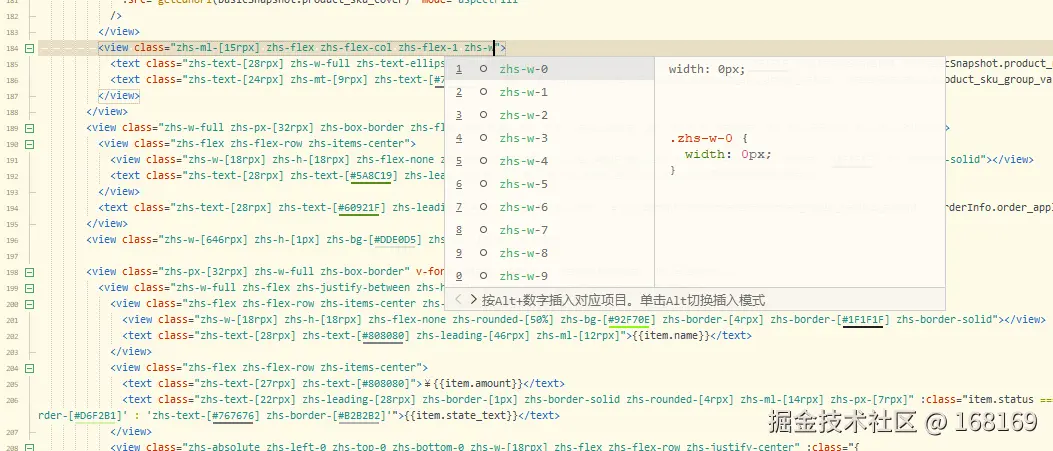Choose the zhs-w-5 suggestion

[549, 184]
